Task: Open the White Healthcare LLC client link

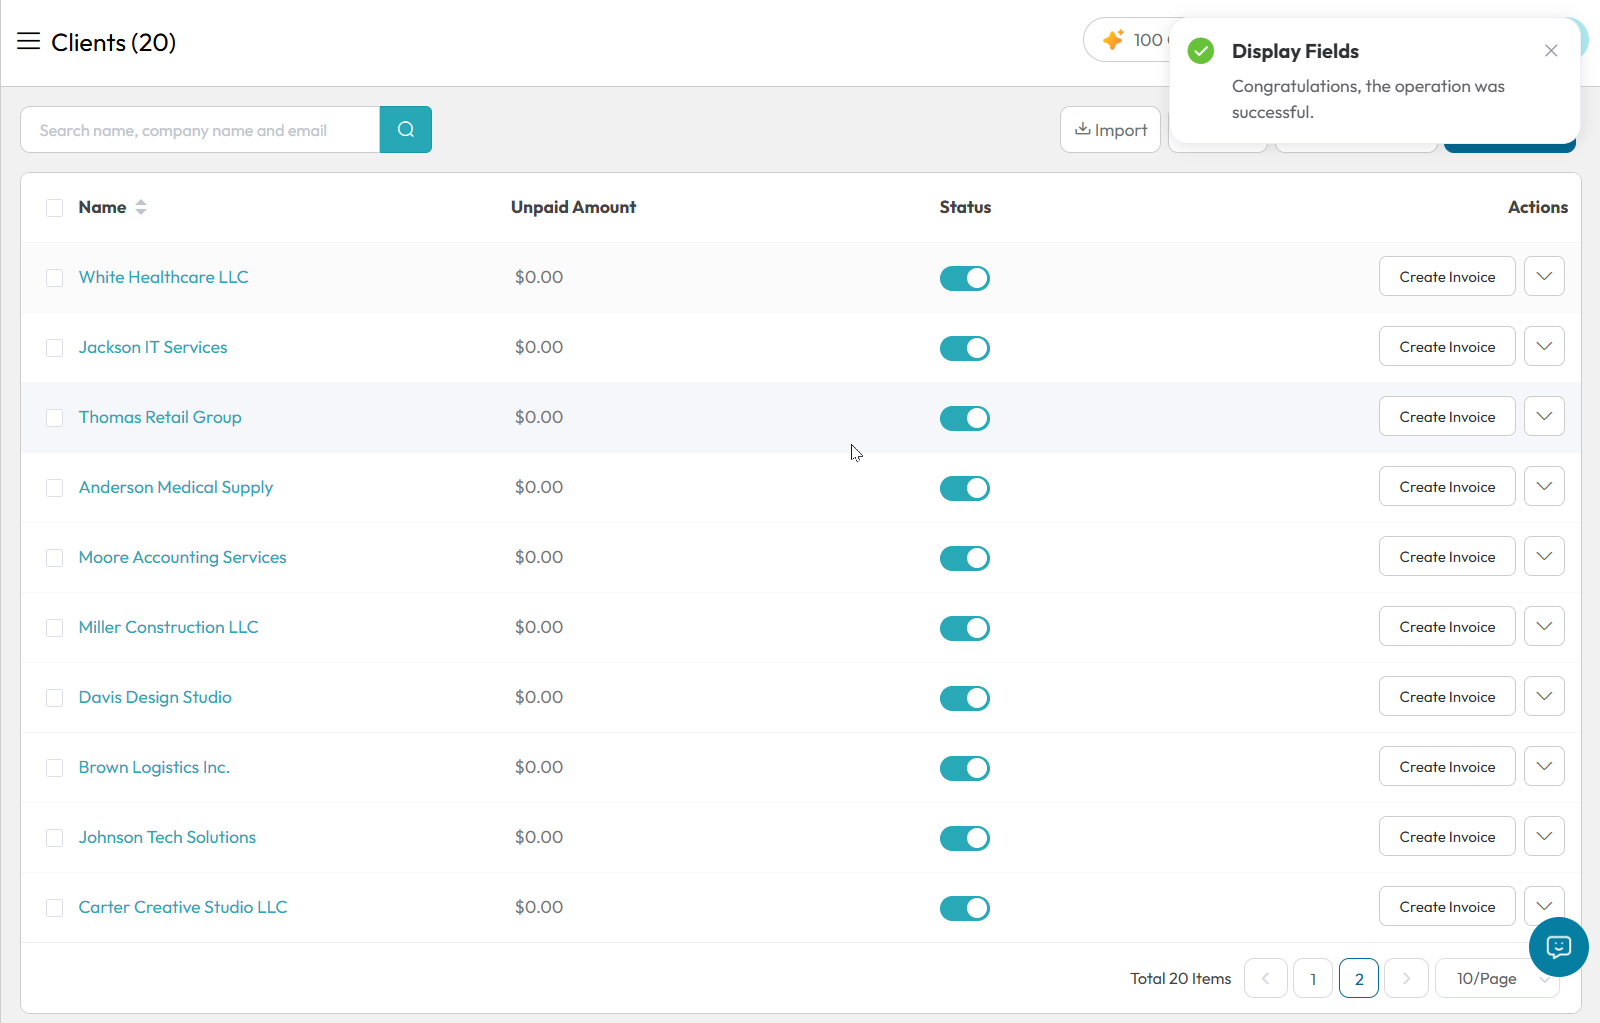Action: pyautogui.click(x=164, y=277)
